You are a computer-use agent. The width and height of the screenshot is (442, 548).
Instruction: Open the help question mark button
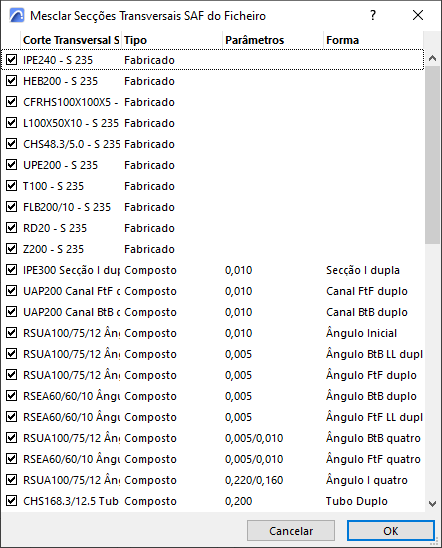[373, 15]
